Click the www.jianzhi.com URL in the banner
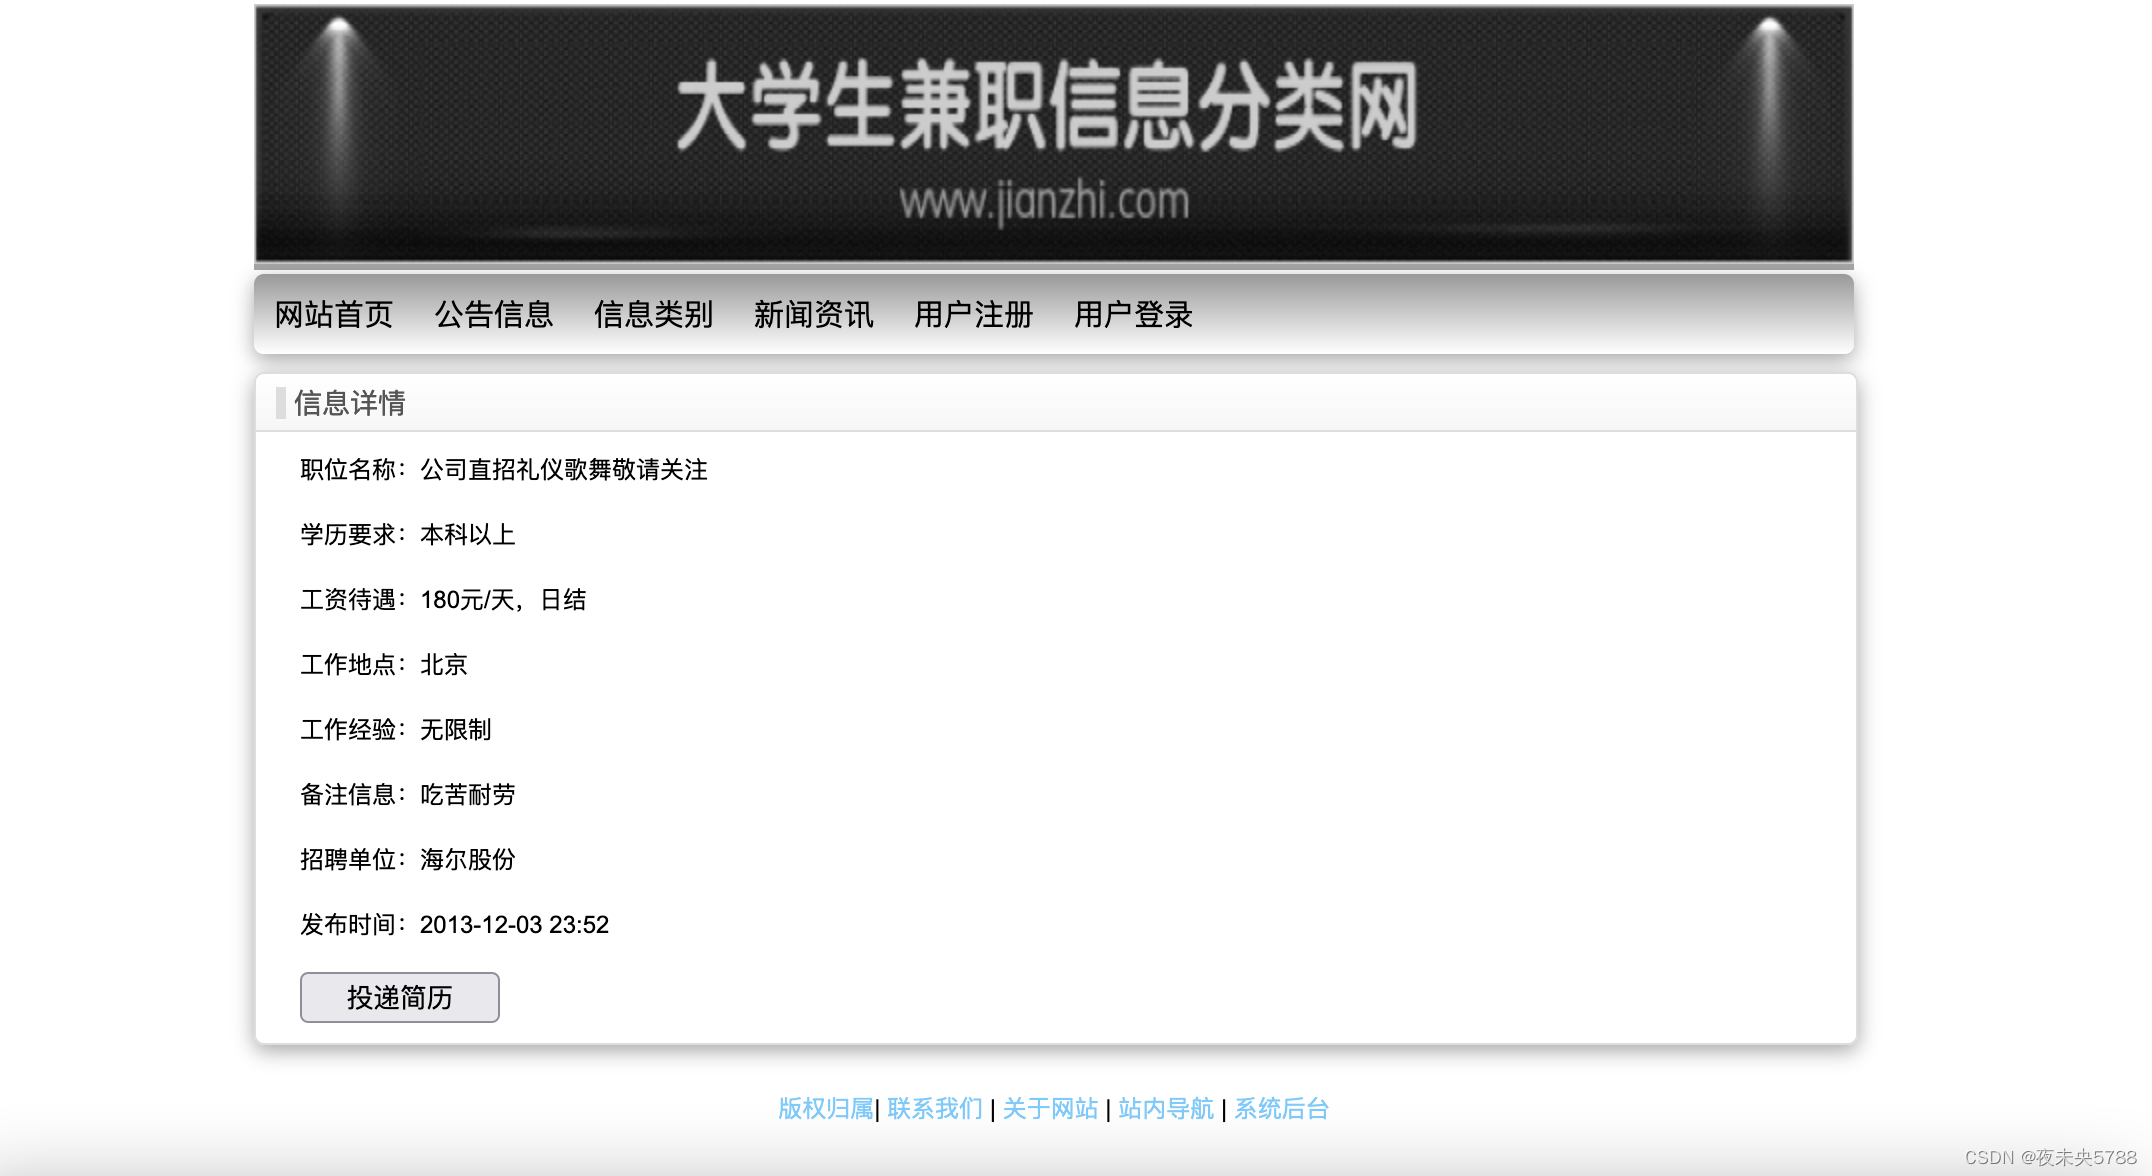The width and height of the screenshot is (2152, 1176). coord(1044,202)
